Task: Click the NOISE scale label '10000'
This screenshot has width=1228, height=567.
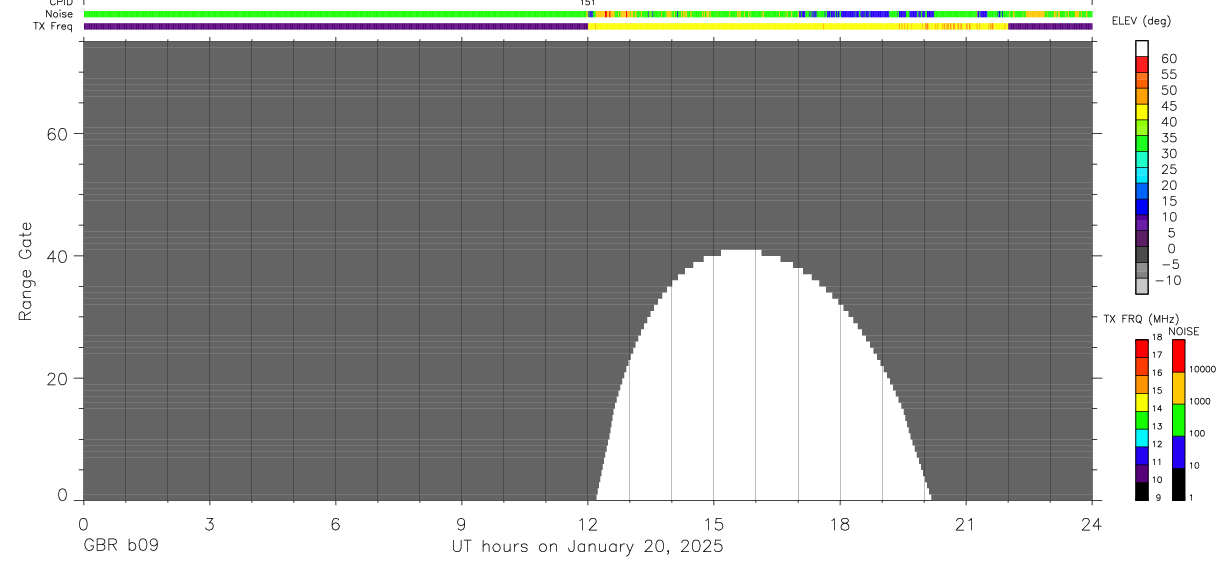Action: [1202, 369]
